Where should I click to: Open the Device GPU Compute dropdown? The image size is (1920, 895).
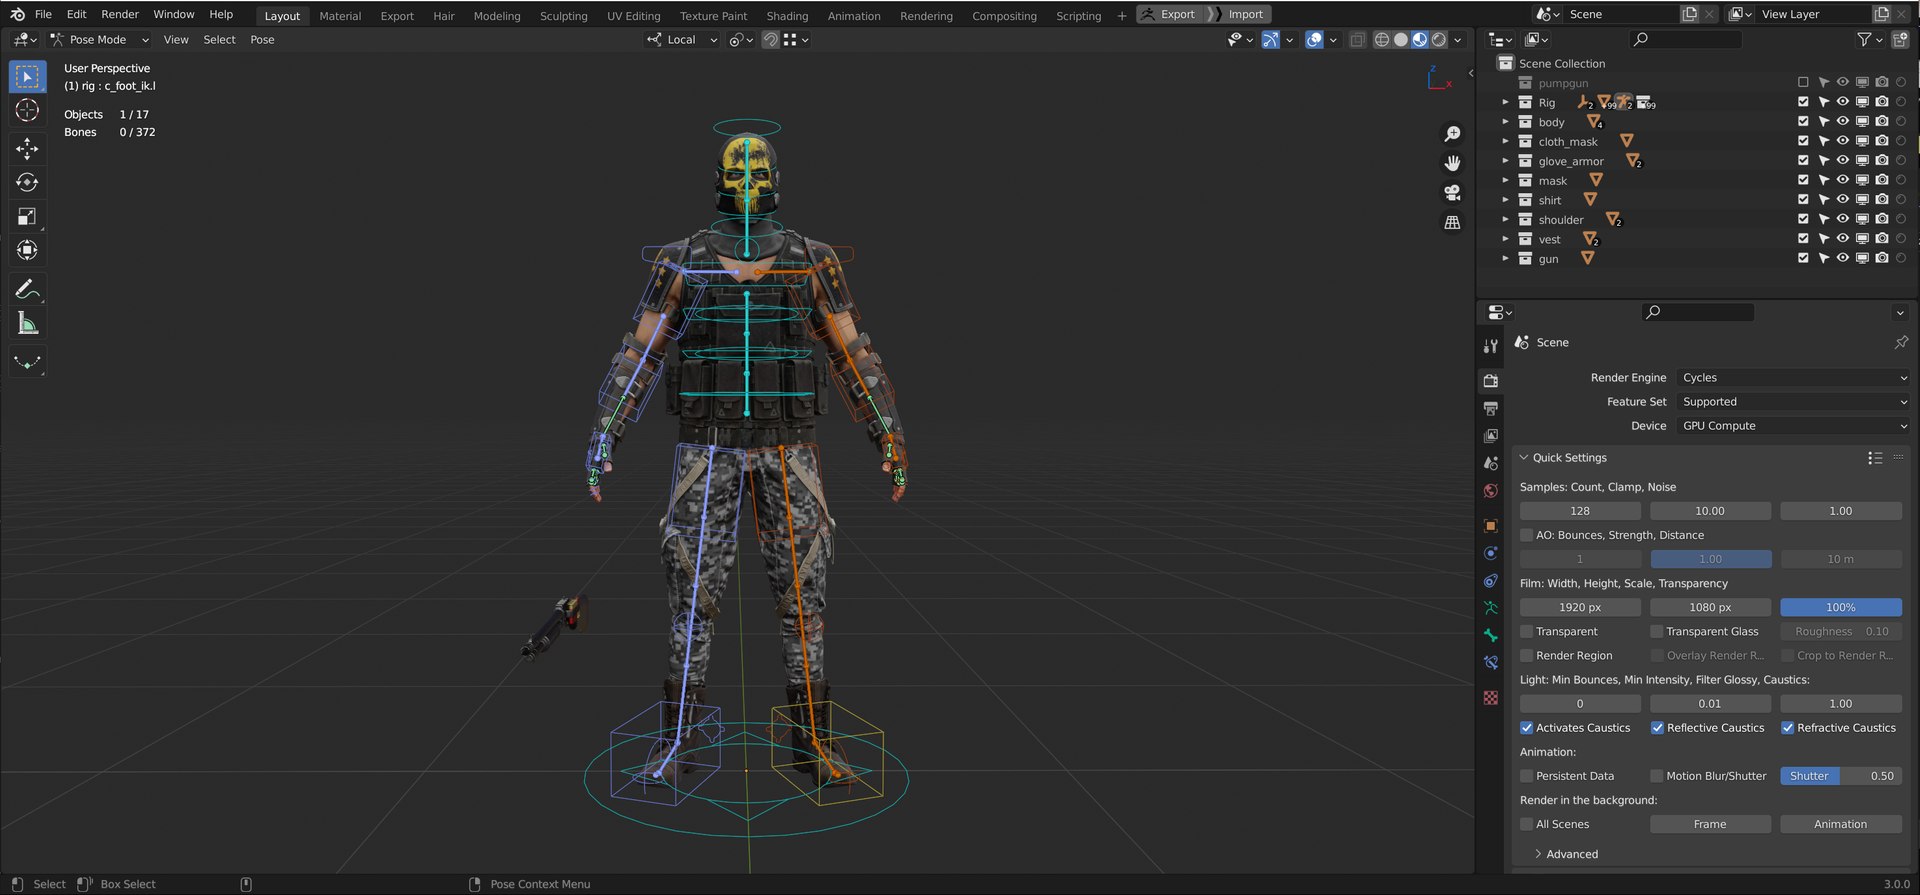point(1794,426)
